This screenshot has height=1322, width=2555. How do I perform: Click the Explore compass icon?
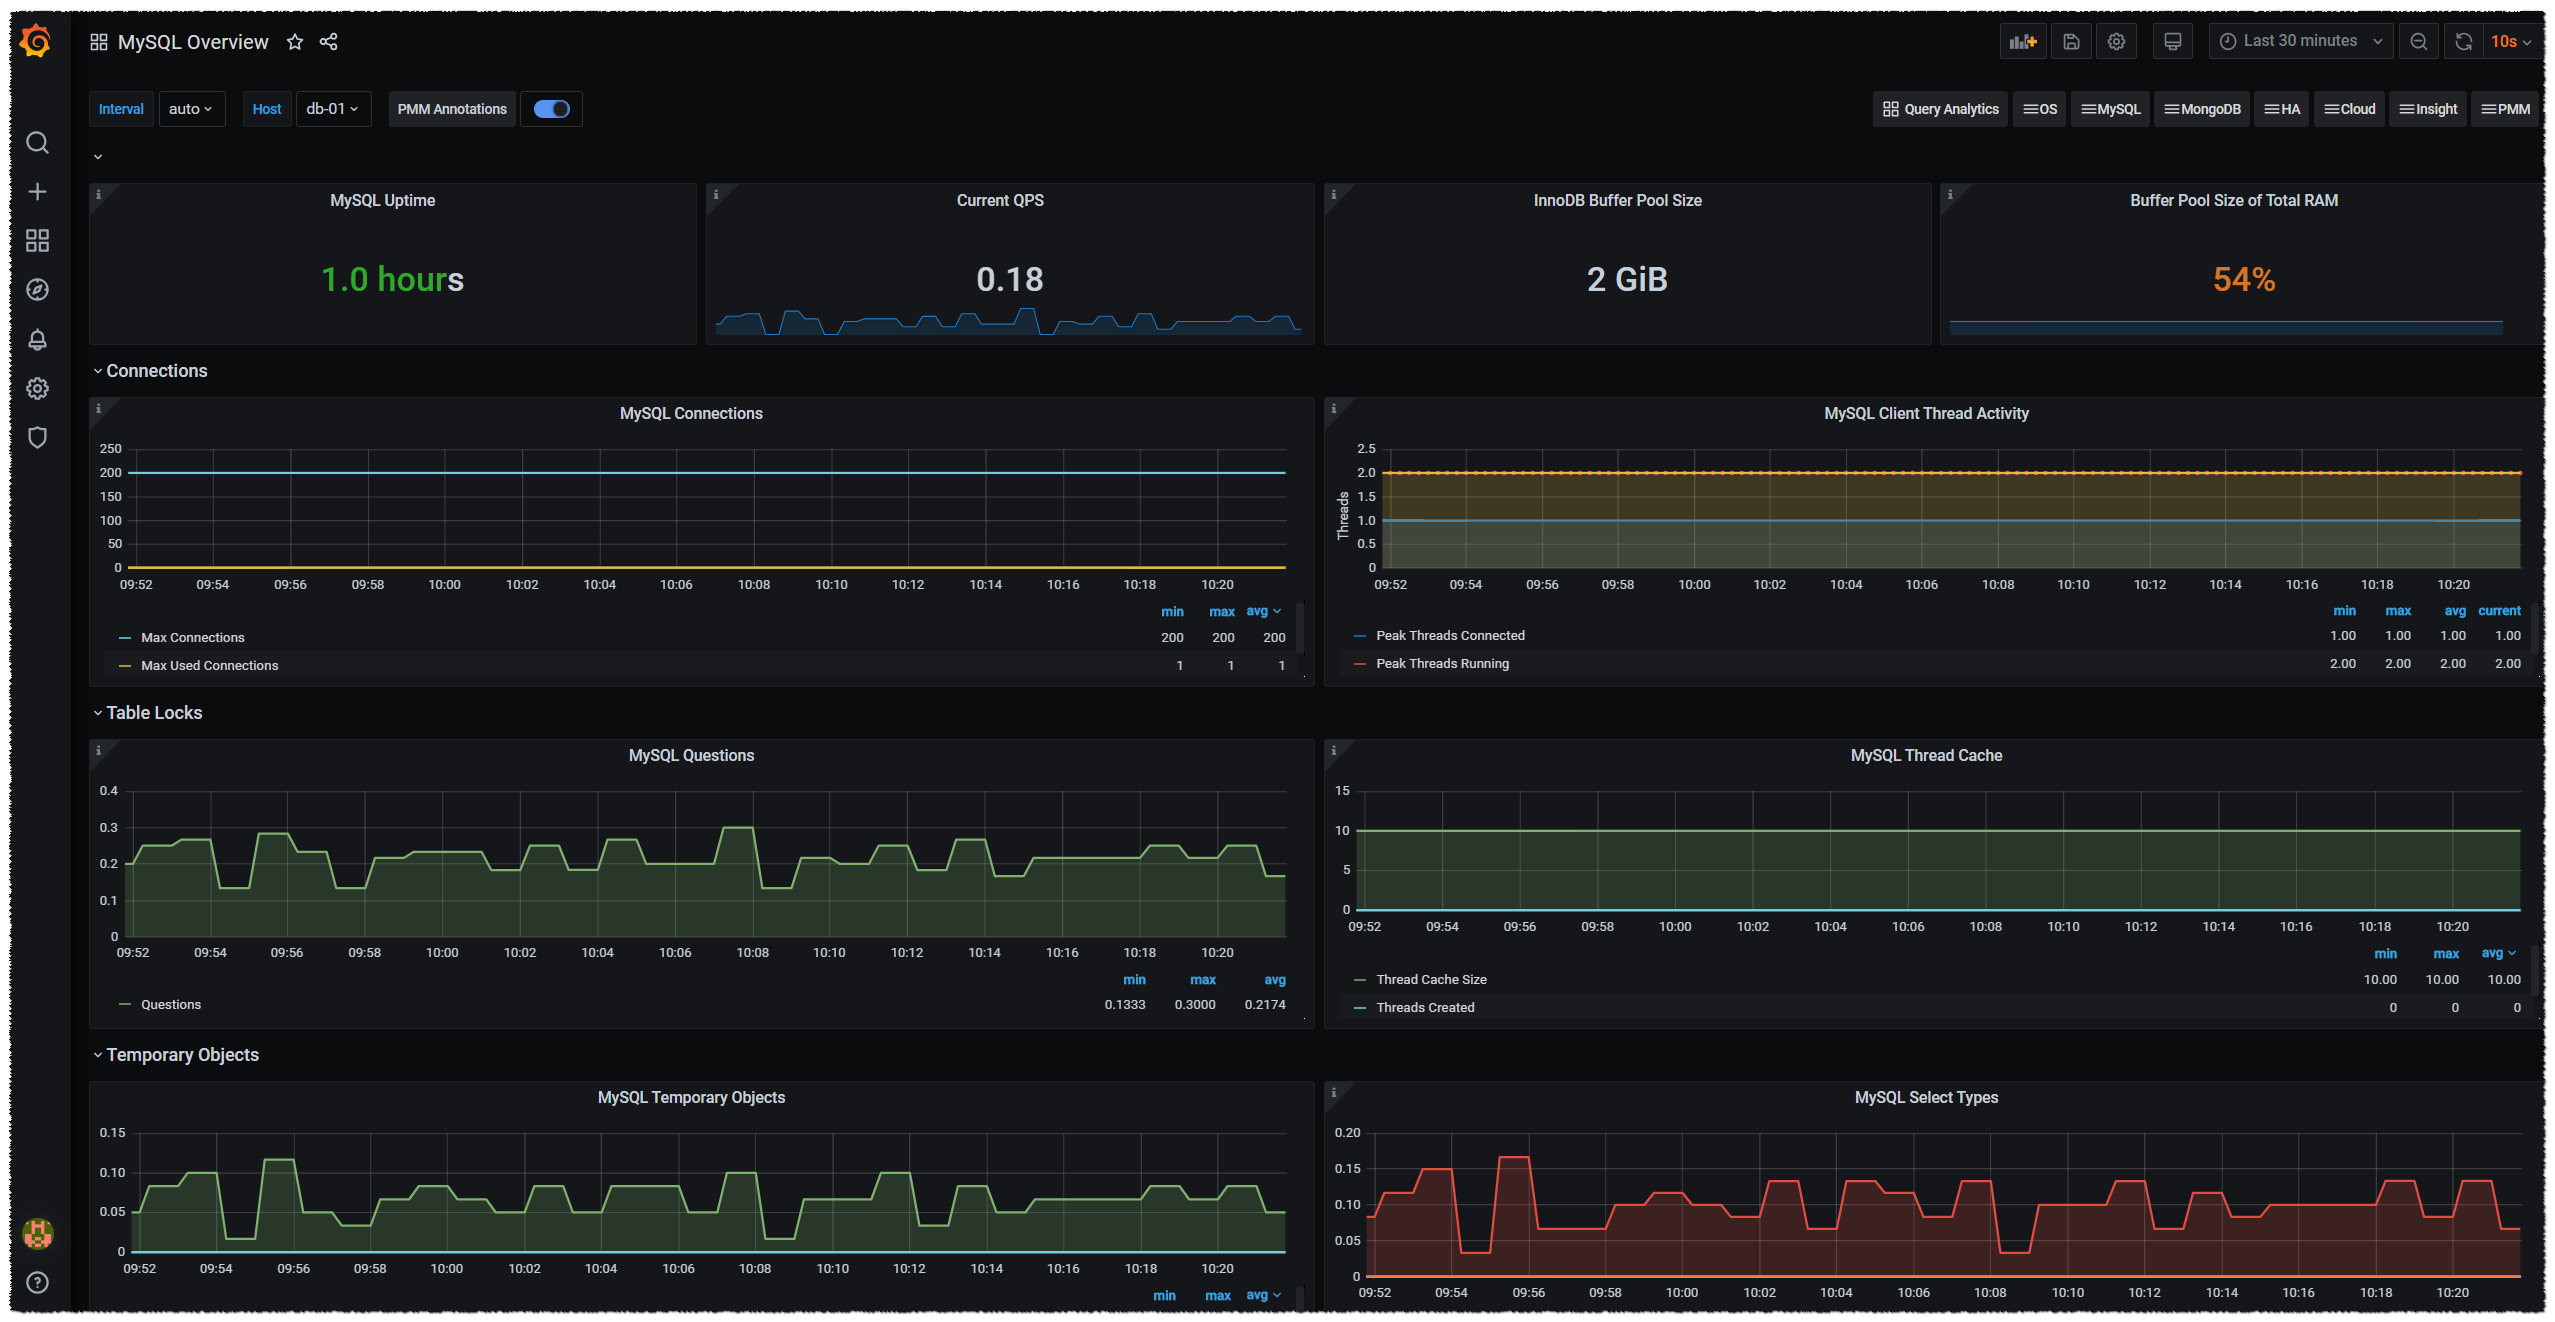(37, 290)
